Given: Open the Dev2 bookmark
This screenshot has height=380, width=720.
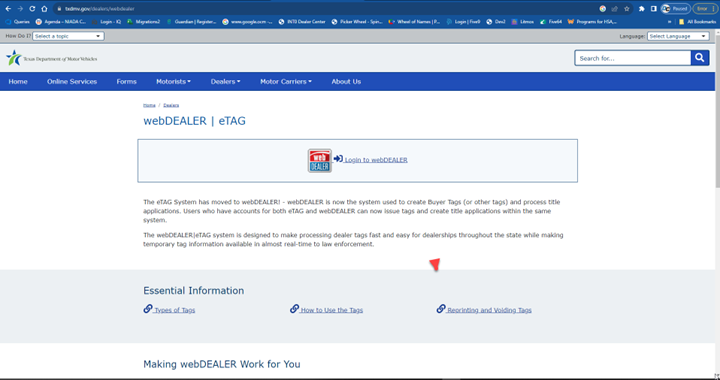Looking at the screenshot, I should coord(496,22).
